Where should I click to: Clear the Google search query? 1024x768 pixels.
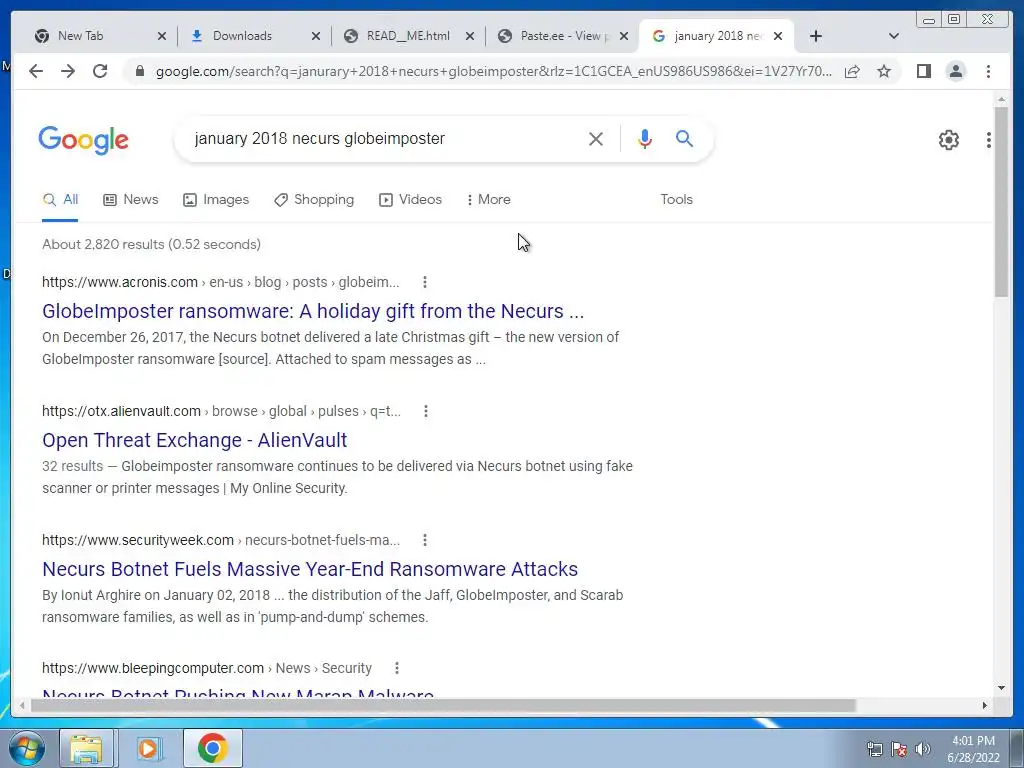[x=596, y=138]
